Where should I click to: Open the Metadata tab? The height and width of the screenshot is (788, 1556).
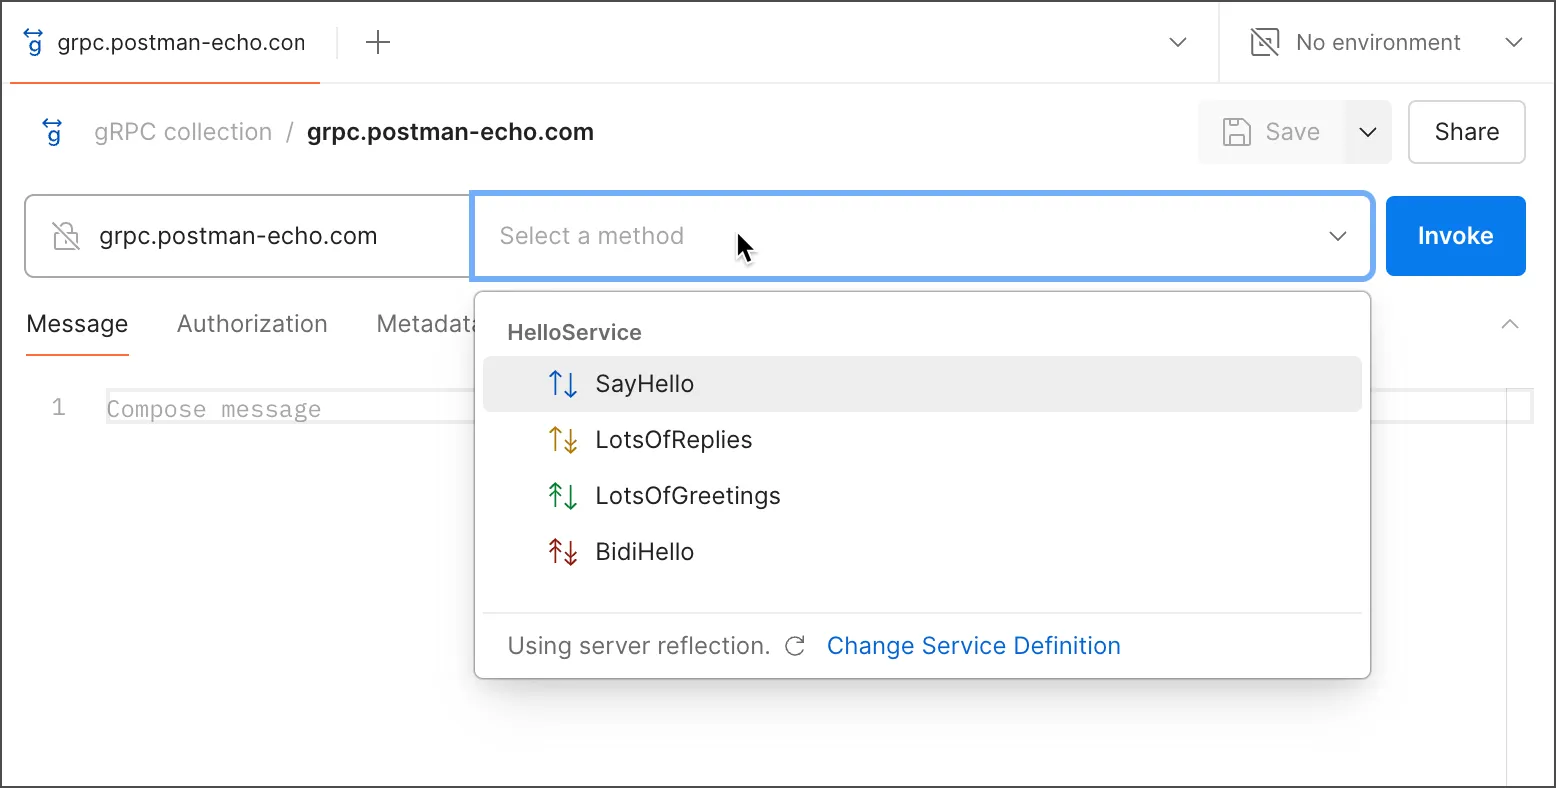point(425,324)
